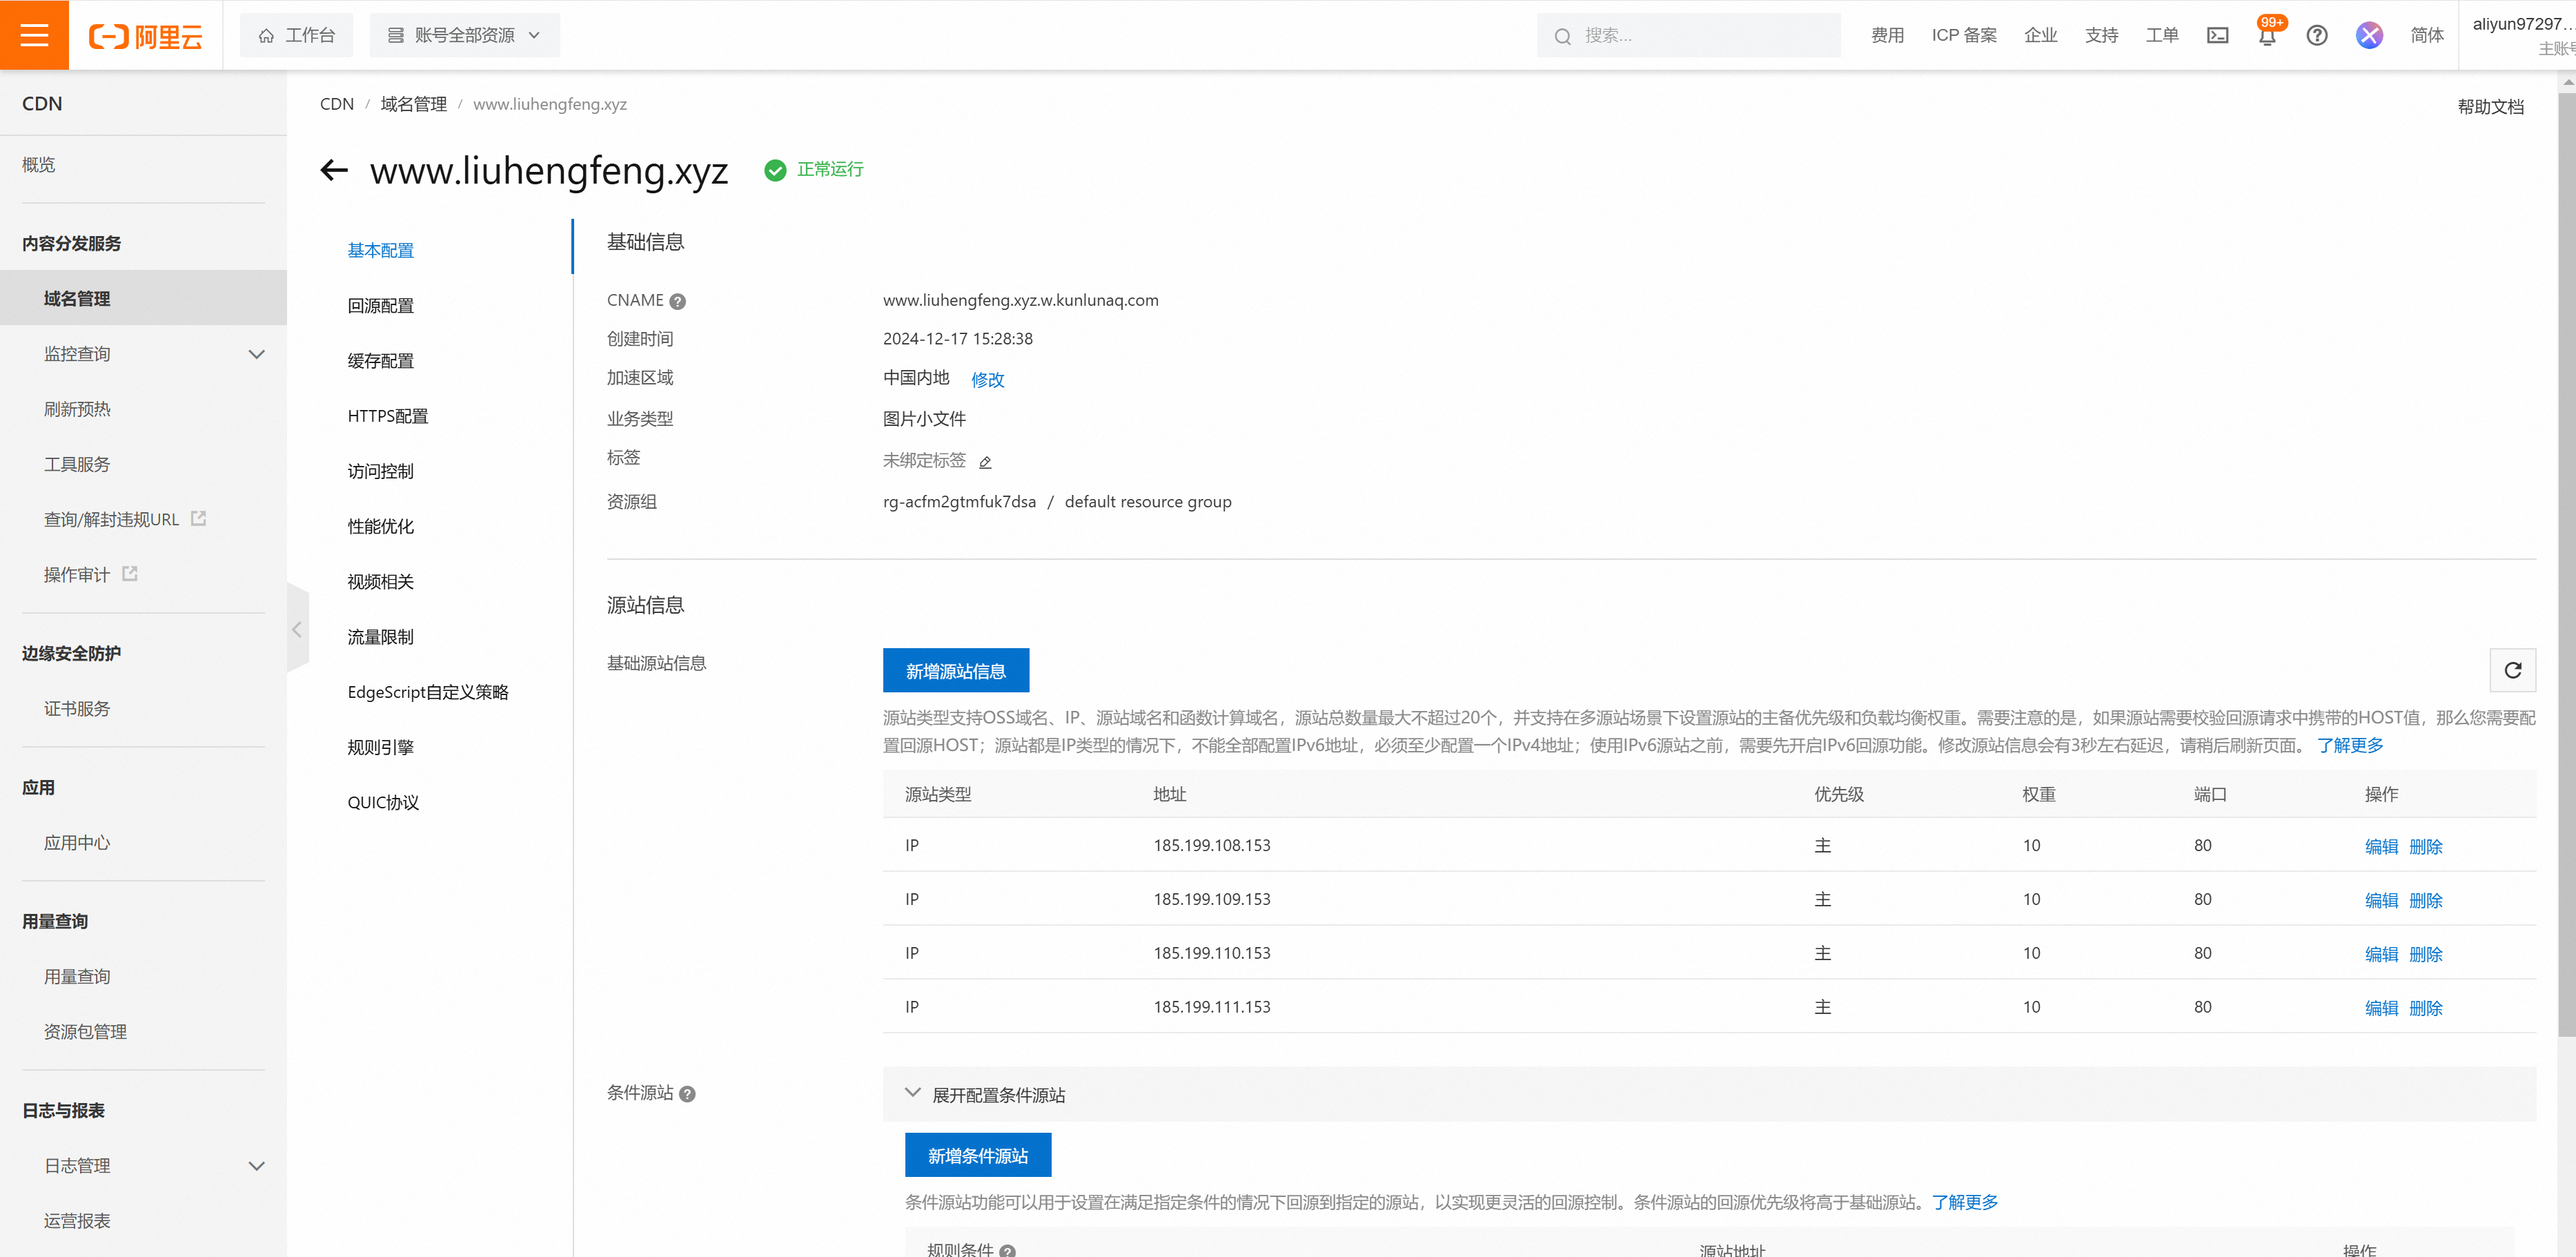The width and height of the screenshot is (2576, 1257).
Task: Click the refresh icon for origin list
Action: pos(2512,670)
